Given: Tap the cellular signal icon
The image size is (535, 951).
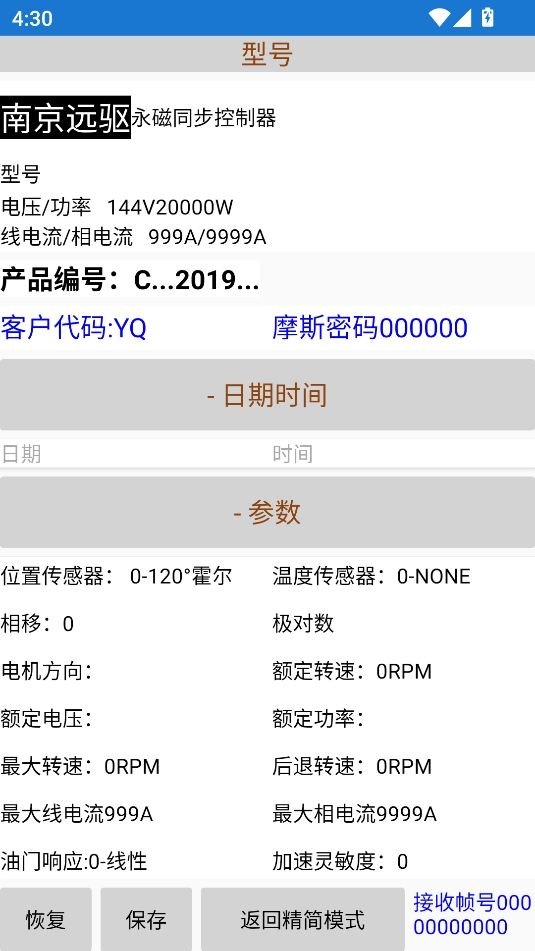Looking at the screenshot, I should 462,18.
